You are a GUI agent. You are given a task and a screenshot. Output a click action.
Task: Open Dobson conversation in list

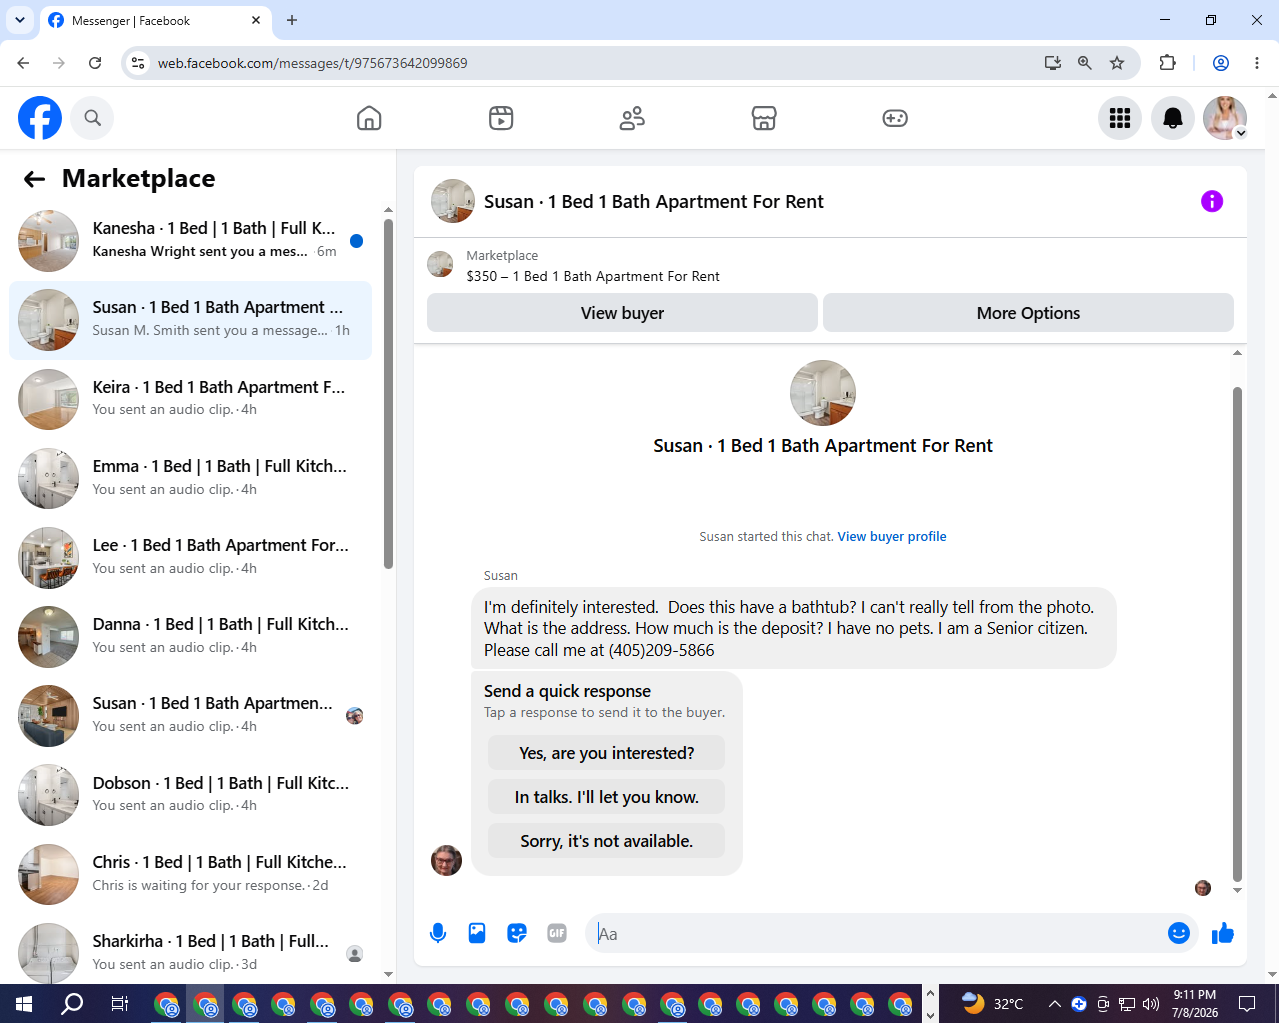(190, 794)
